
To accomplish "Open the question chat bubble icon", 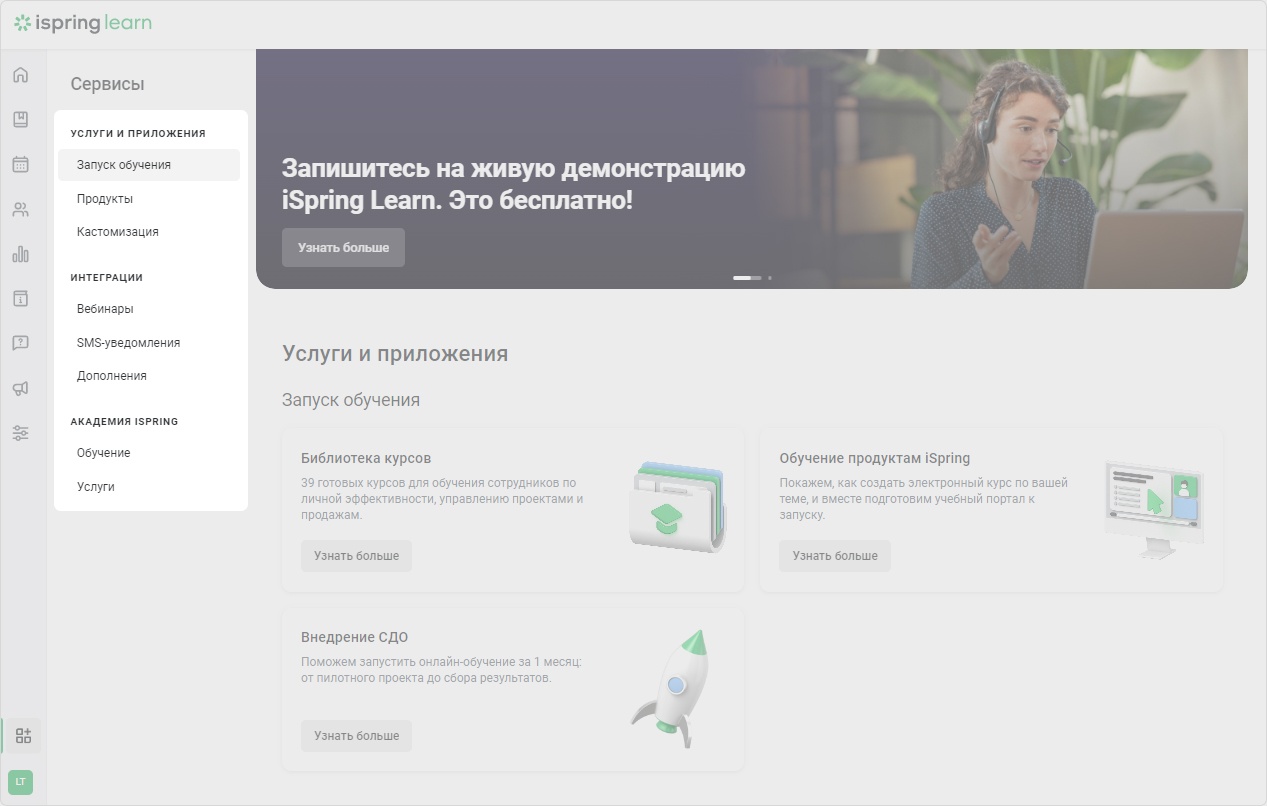I will (x=20, y=343).
